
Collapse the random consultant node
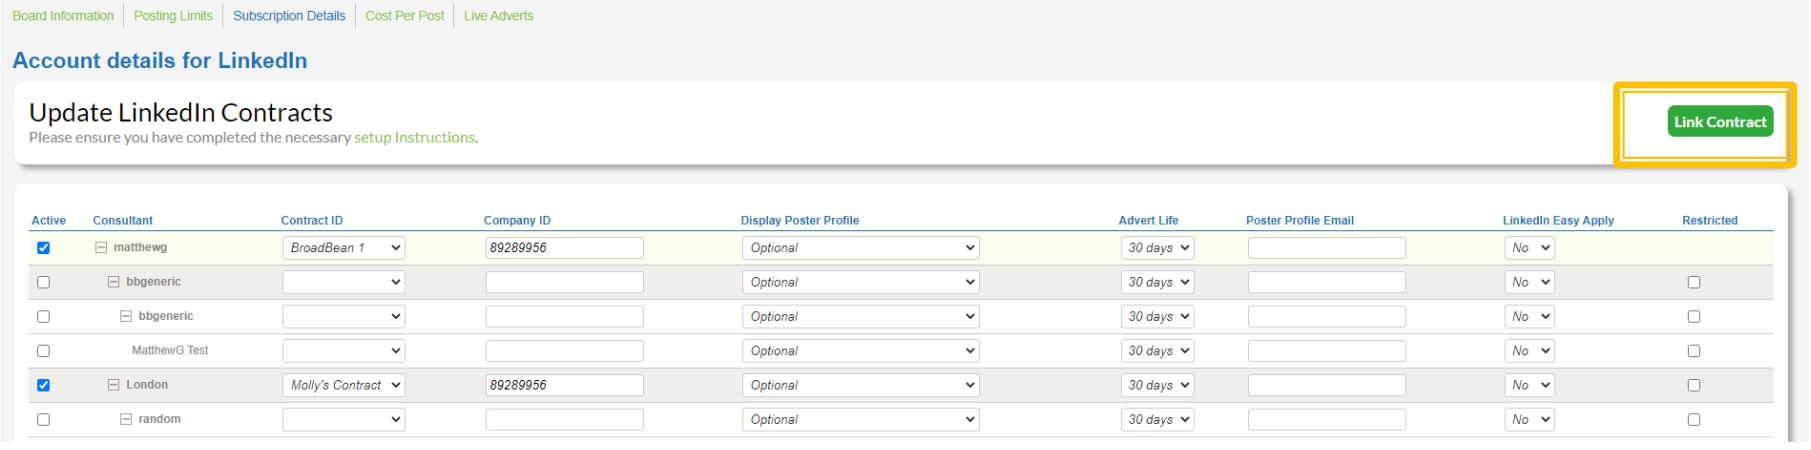tap(126, 419)
